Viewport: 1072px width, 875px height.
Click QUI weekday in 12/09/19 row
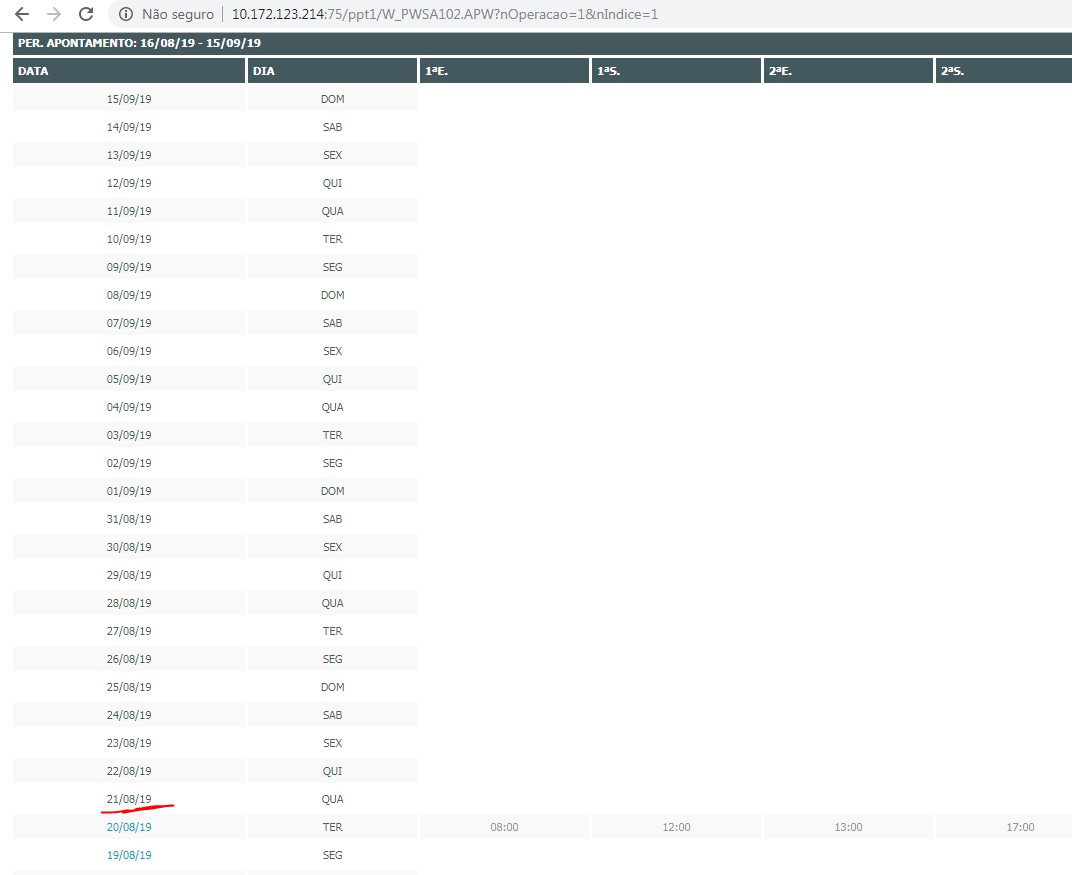click(x=332, y=183)
